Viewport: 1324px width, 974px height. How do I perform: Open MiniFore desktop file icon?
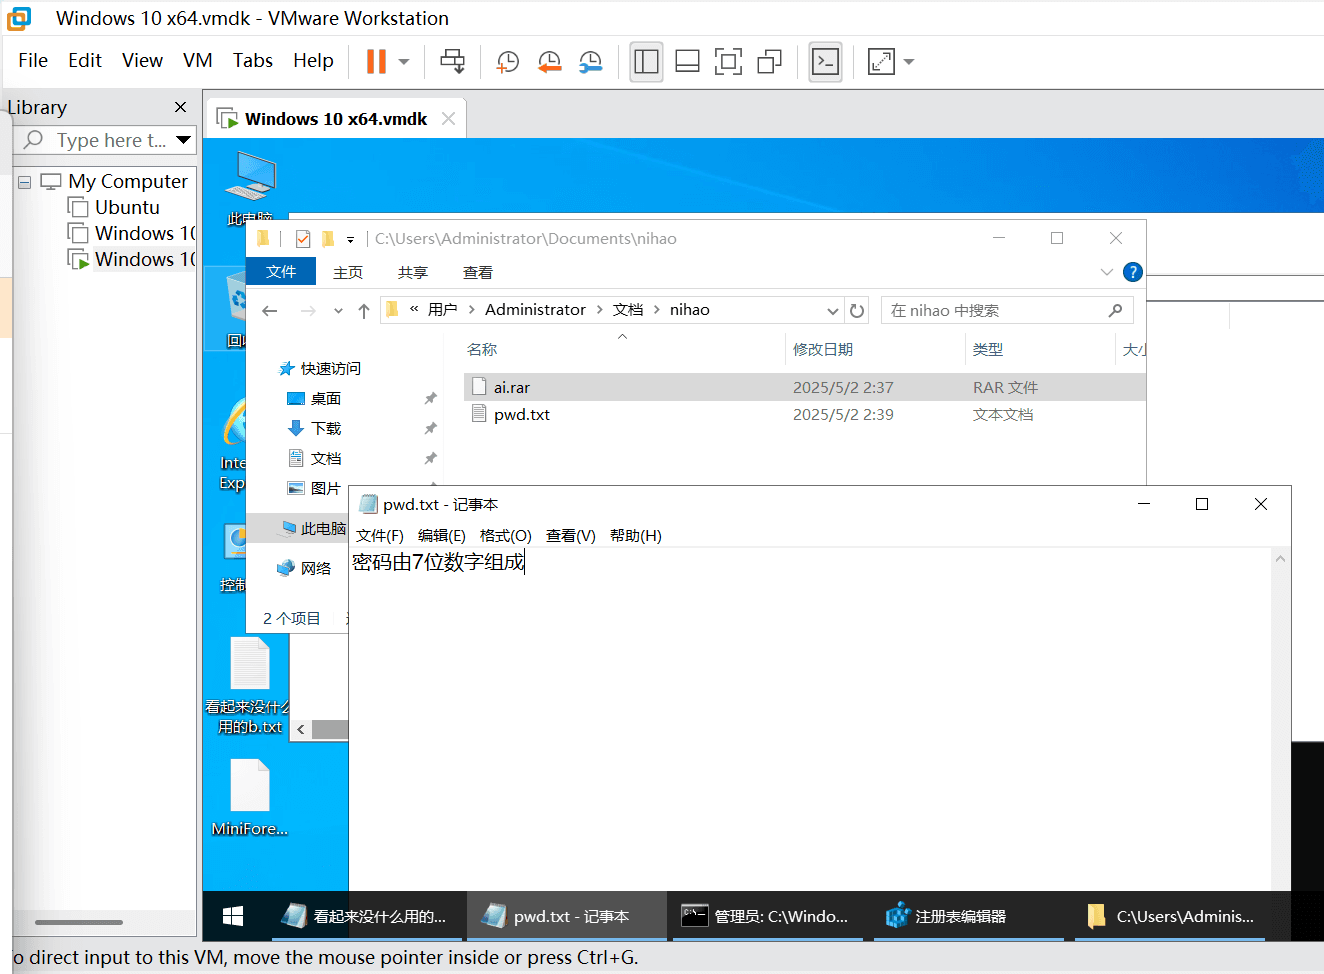click(x=250, y=798)
